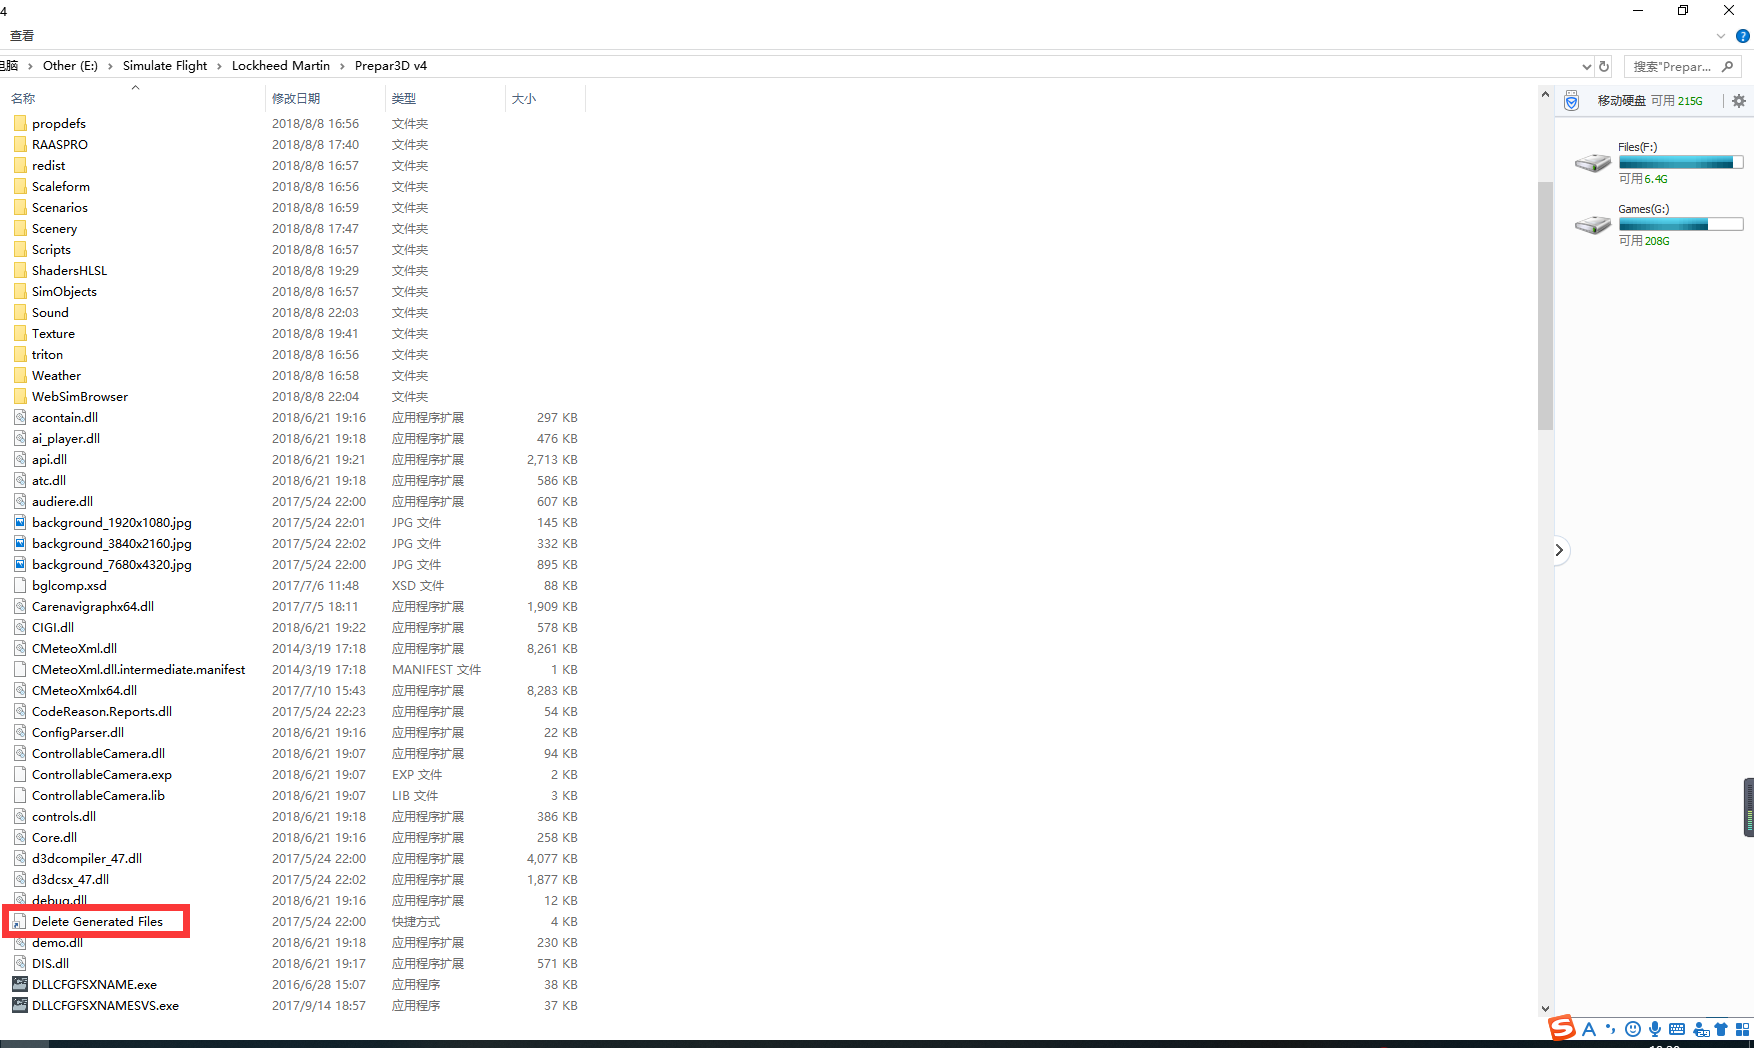
Task: Click the refresh button beside address bar
Action: (x=1604, y=67)
